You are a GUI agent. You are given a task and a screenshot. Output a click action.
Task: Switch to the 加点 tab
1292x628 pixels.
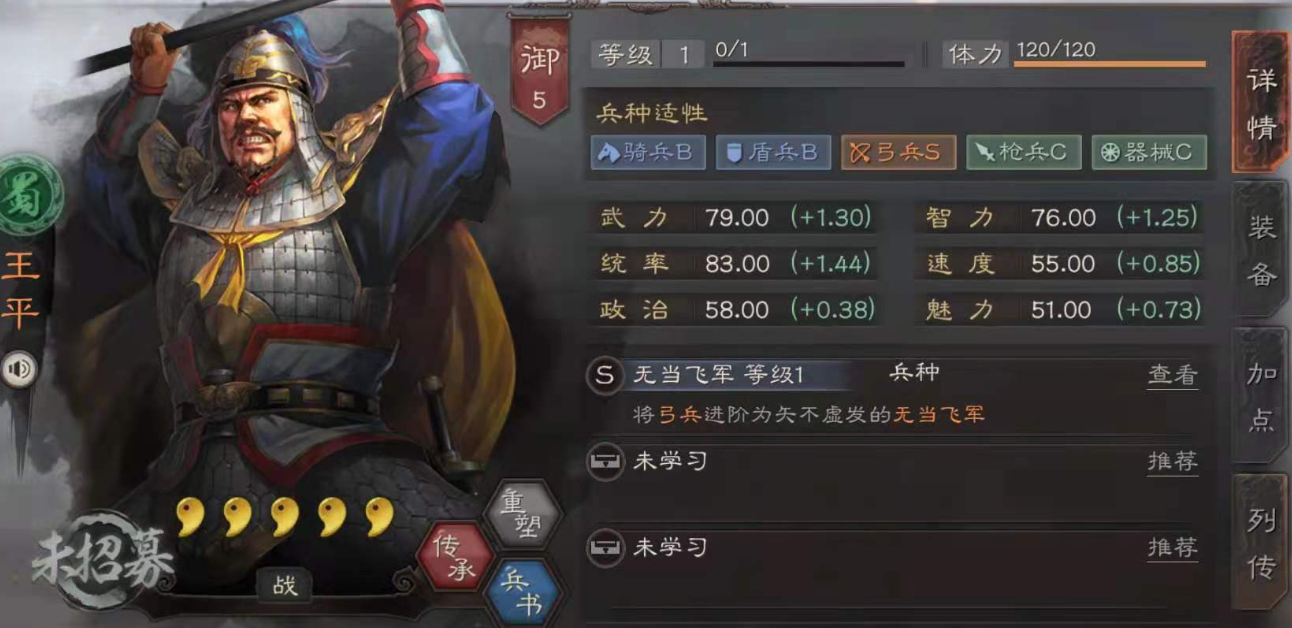[x=1261, y=396]
